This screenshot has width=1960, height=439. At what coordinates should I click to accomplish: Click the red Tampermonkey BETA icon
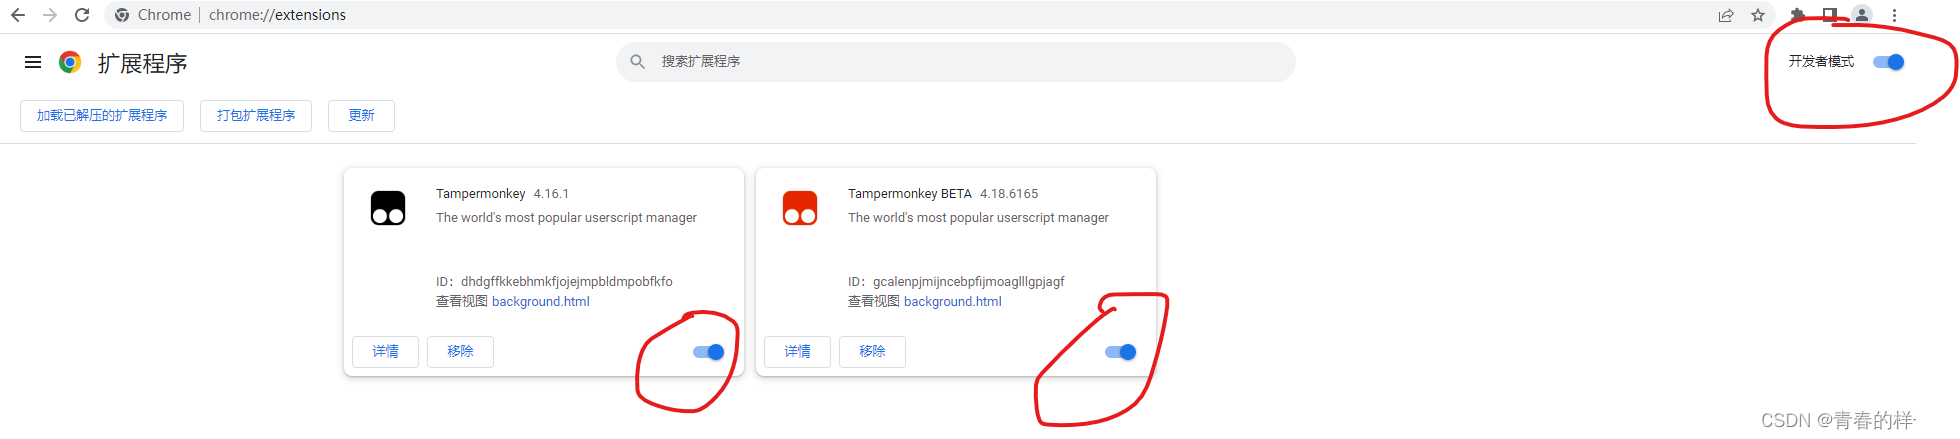800,208
